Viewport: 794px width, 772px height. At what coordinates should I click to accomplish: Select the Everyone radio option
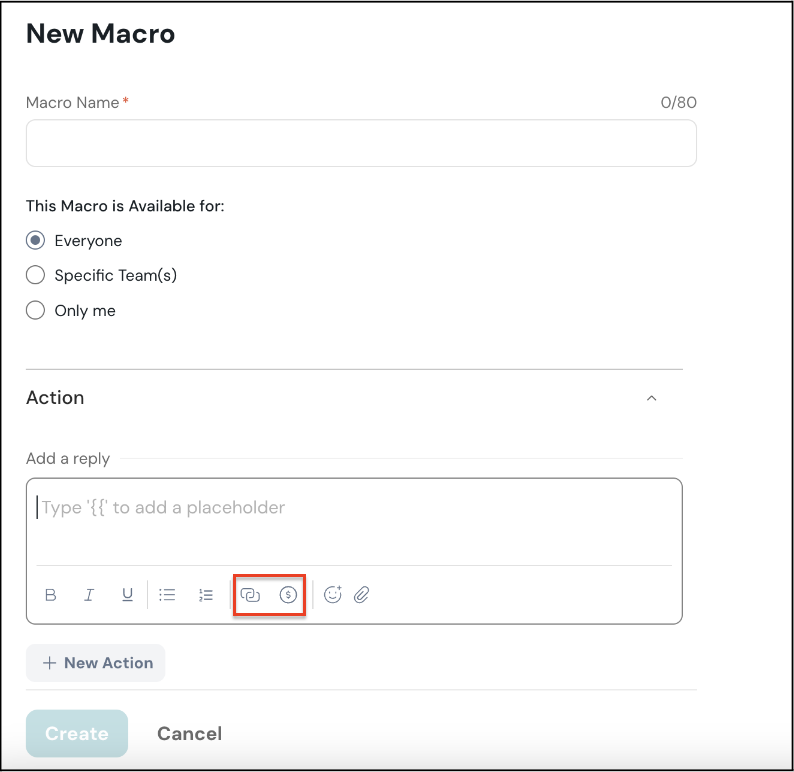pos(36,241)
